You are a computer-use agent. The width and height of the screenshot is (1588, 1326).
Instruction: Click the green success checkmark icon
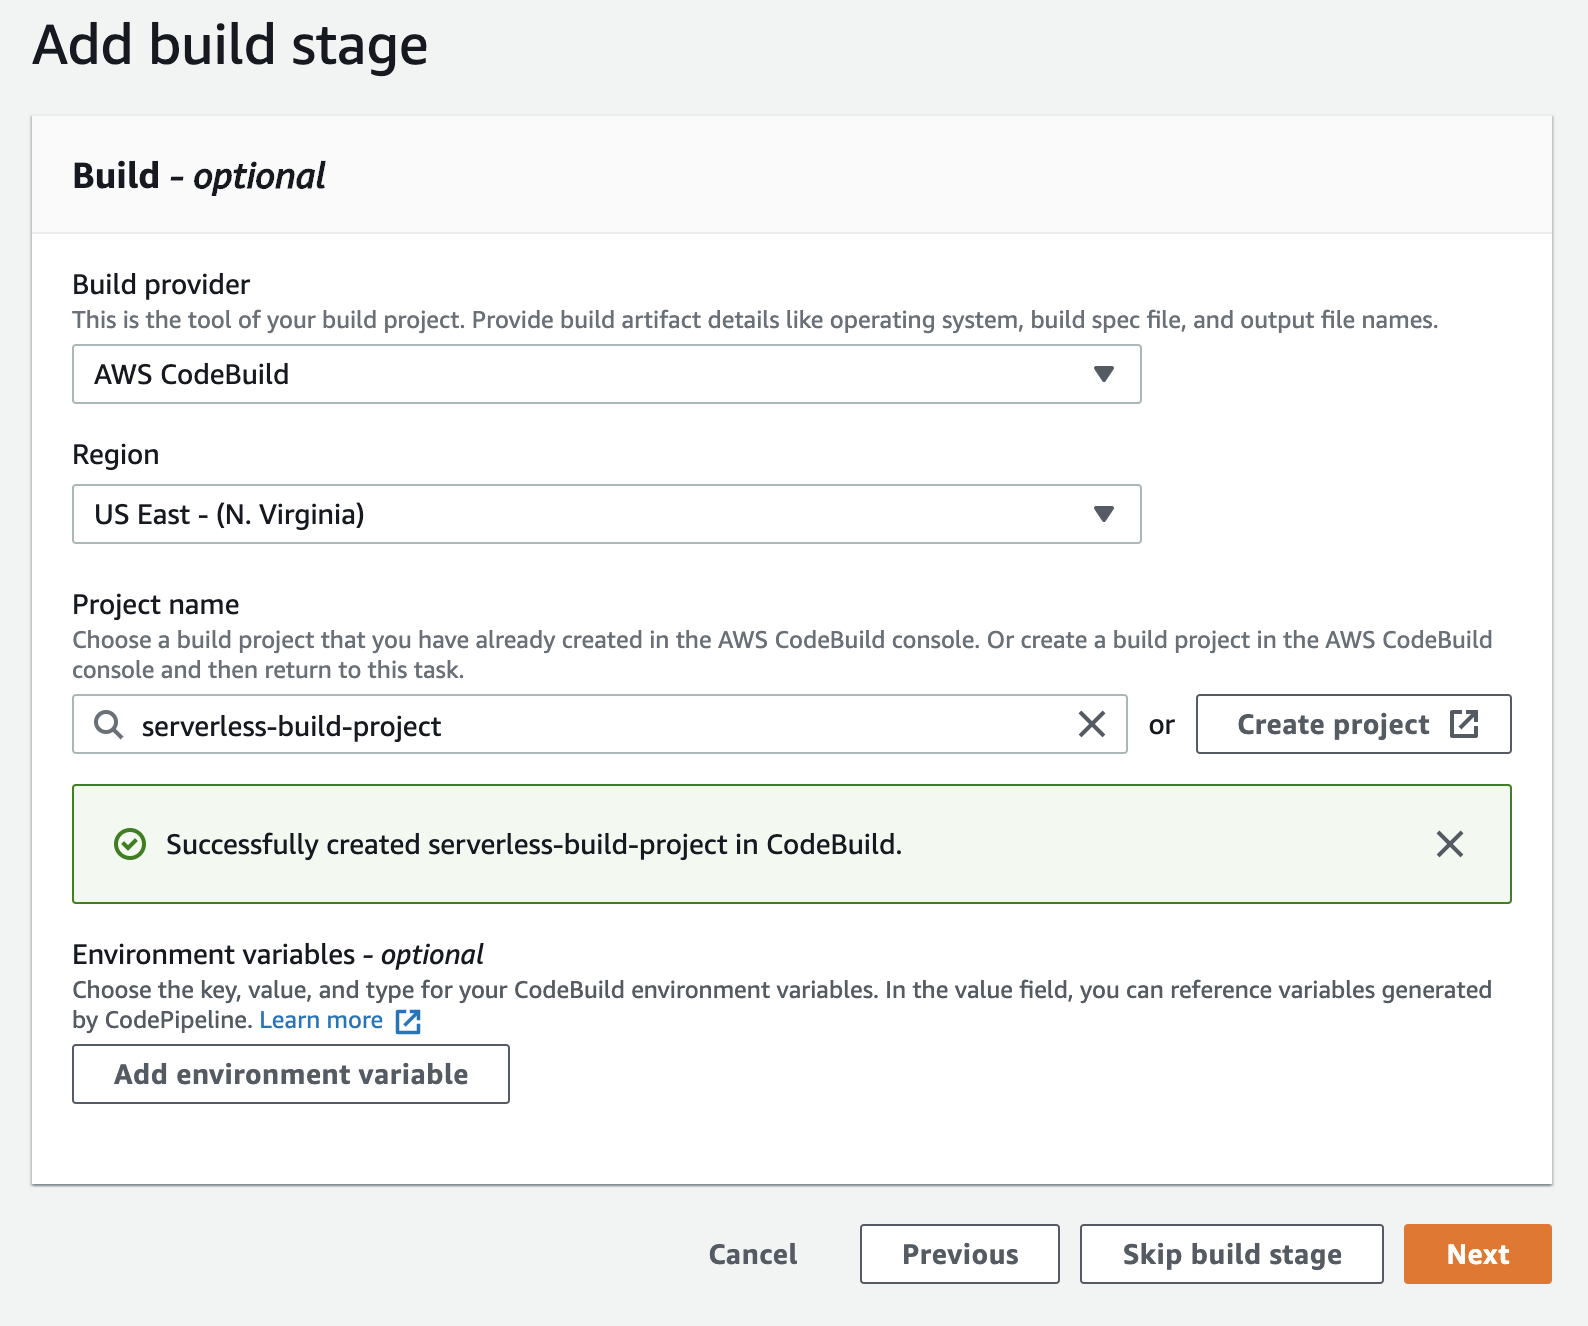pyautogui.click(x=130, y=844)
